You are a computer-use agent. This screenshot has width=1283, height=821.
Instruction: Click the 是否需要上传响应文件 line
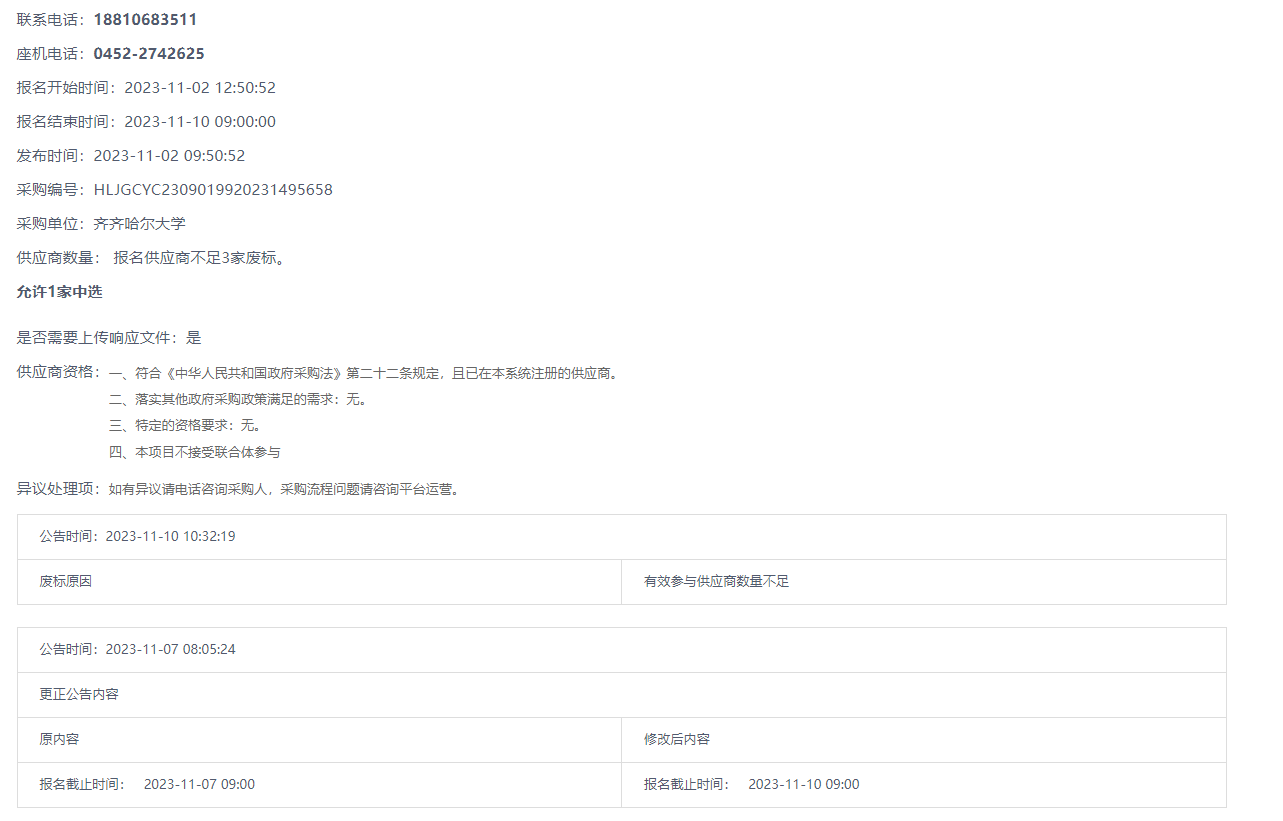(109, 338)
